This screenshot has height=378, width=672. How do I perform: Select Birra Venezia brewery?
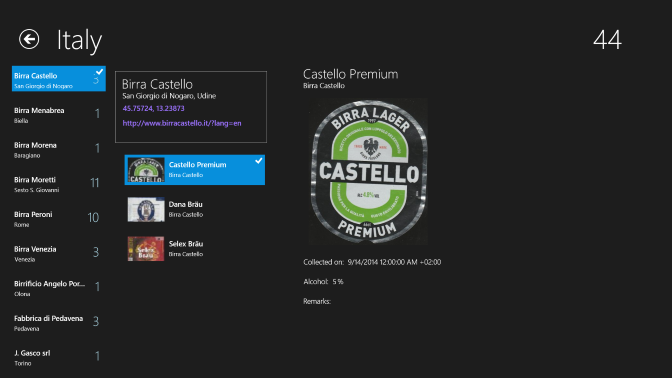coord(59,254)
